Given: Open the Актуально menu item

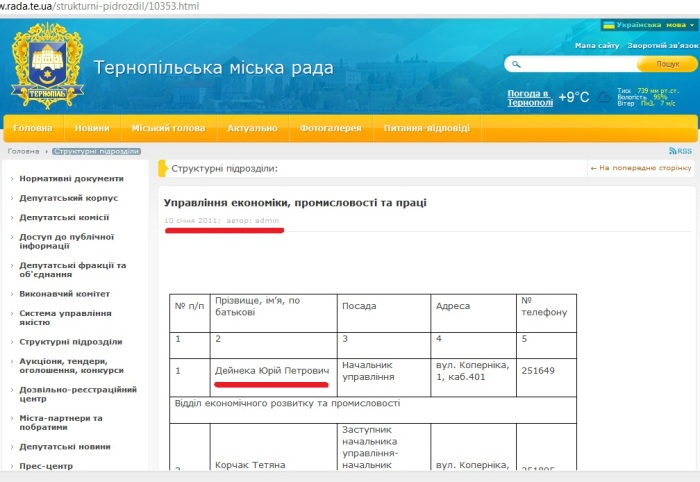Looking at the screenshot, I should 253,128.
